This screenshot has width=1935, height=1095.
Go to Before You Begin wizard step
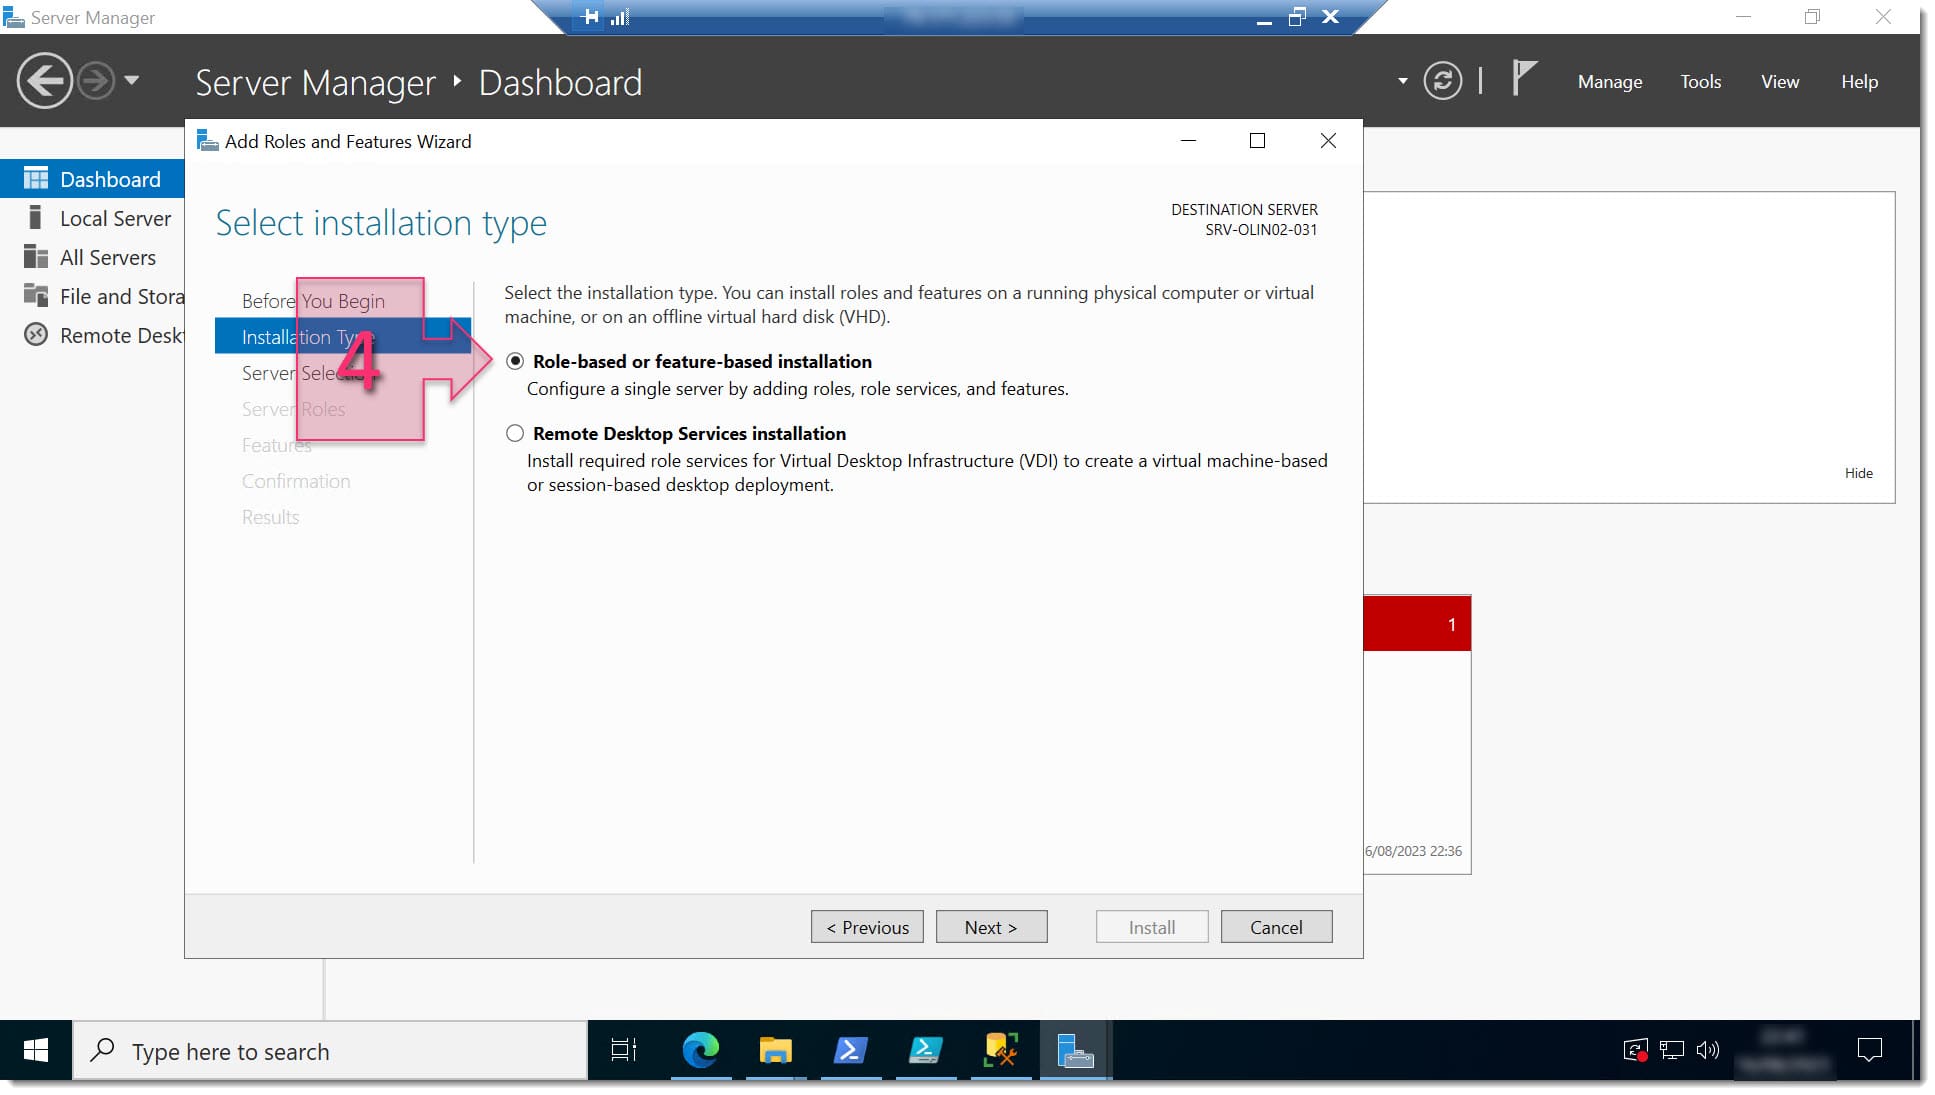[x=313, y=301]
